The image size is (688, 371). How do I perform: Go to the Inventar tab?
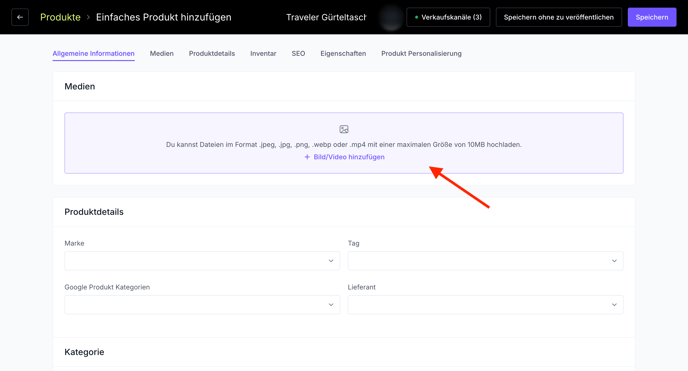(263, 54)
